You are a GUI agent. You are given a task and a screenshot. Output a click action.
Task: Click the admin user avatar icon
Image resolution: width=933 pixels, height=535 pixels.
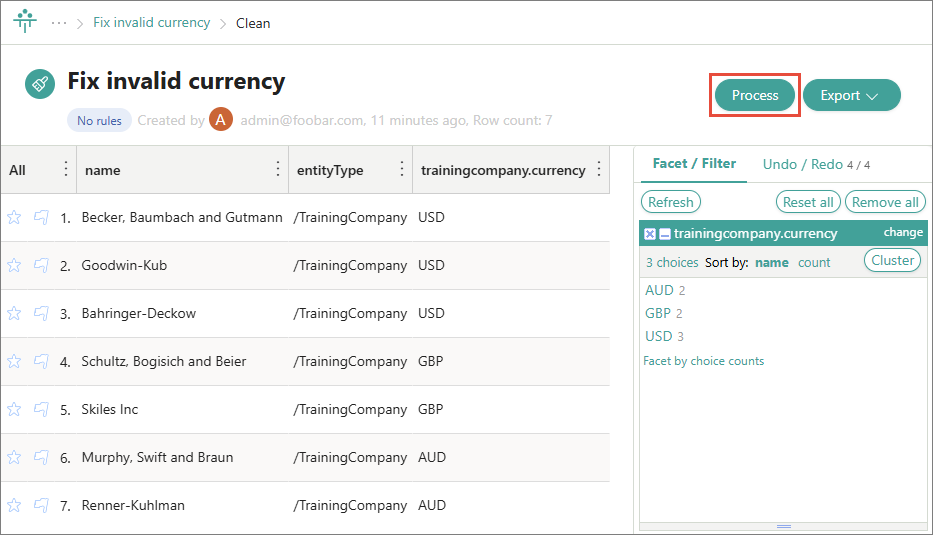221,120
